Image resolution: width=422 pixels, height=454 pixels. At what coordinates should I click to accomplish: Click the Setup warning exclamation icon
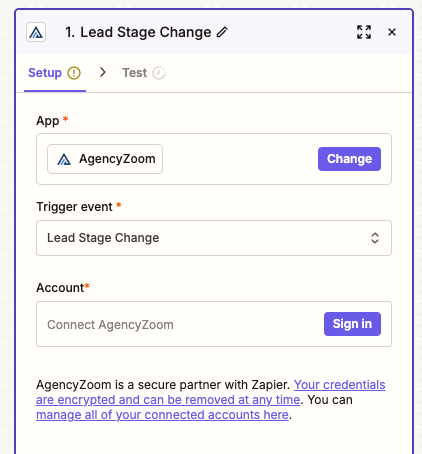point(74,73)
